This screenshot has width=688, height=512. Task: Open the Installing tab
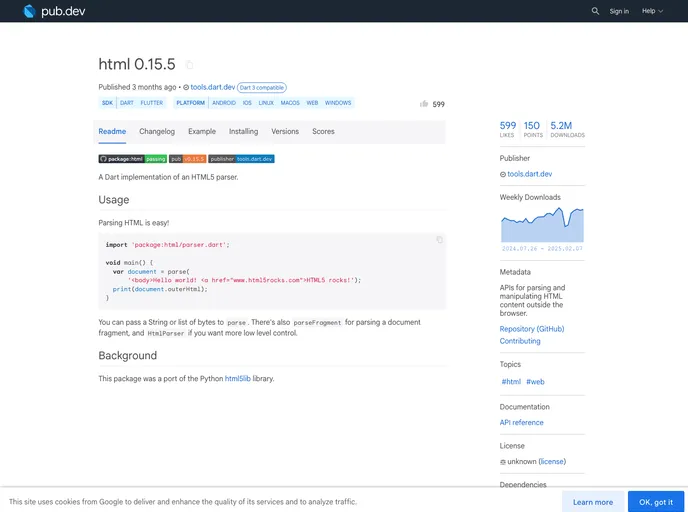coord(244,132)
